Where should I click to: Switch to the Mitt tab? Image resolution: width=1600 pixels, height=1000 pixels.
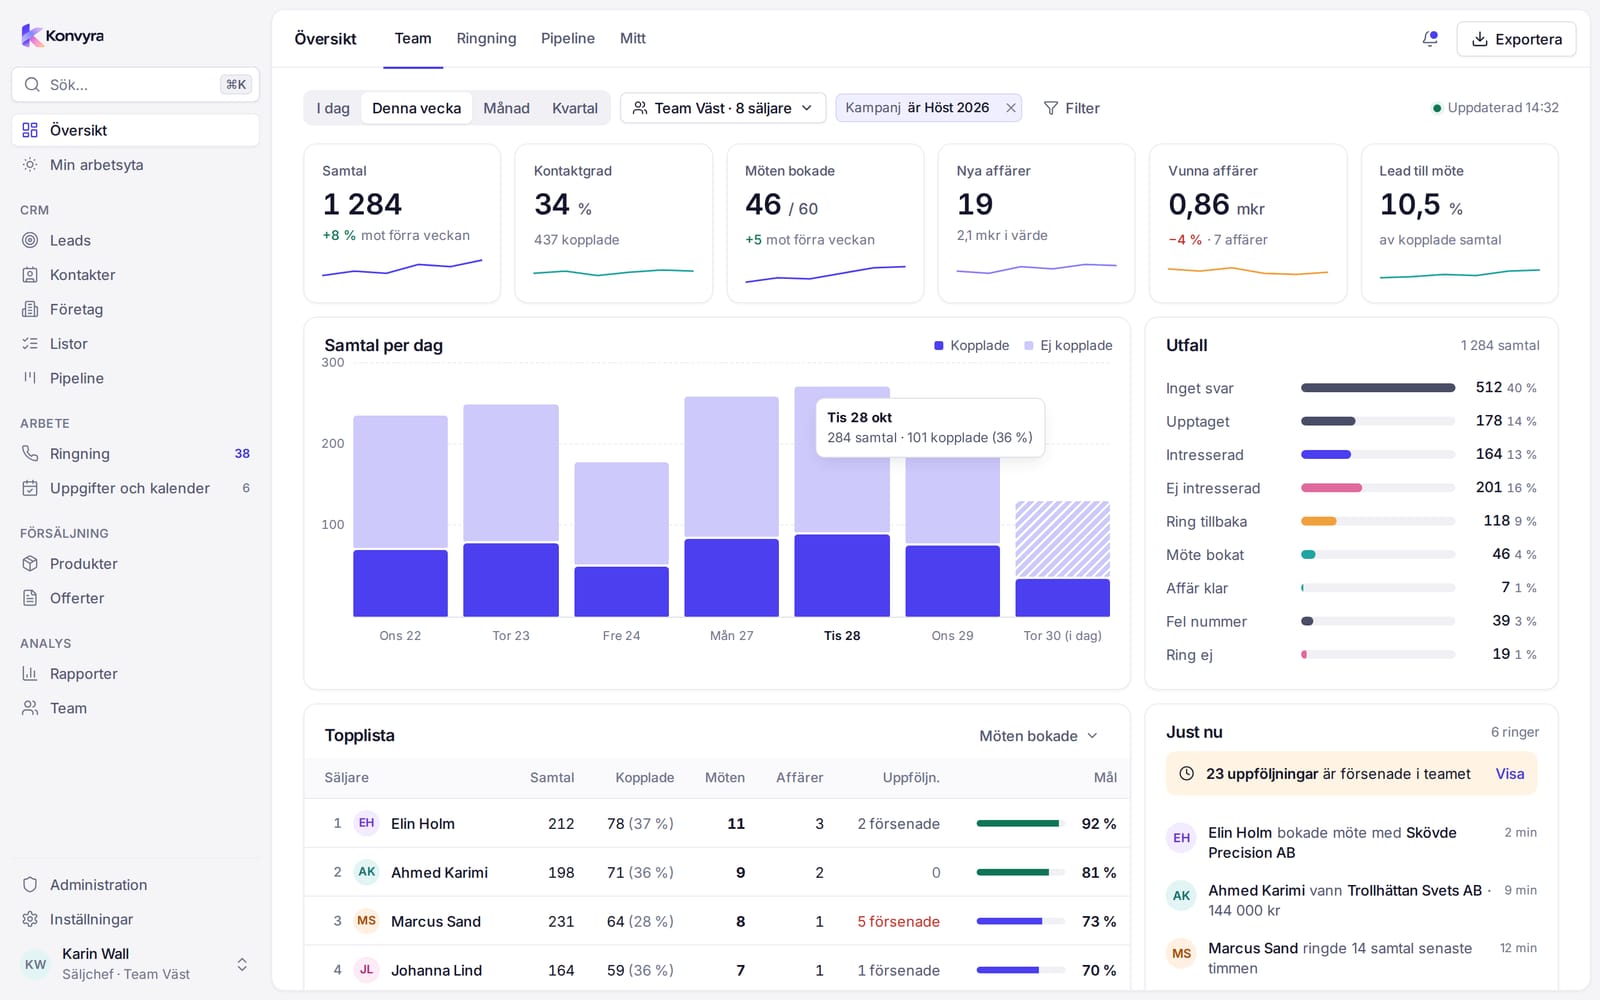coord(633,39)
